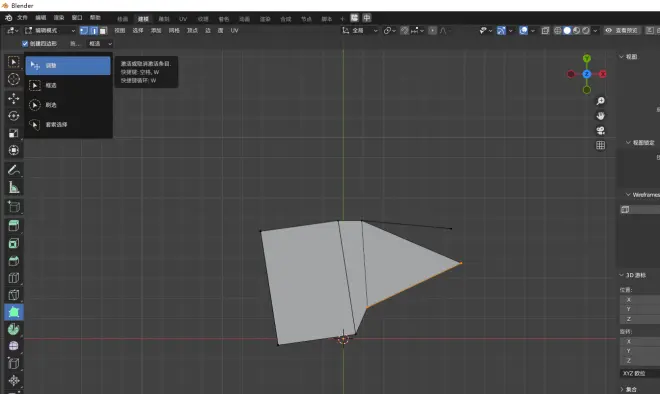Select the Bevel tool

pos(13,261)
